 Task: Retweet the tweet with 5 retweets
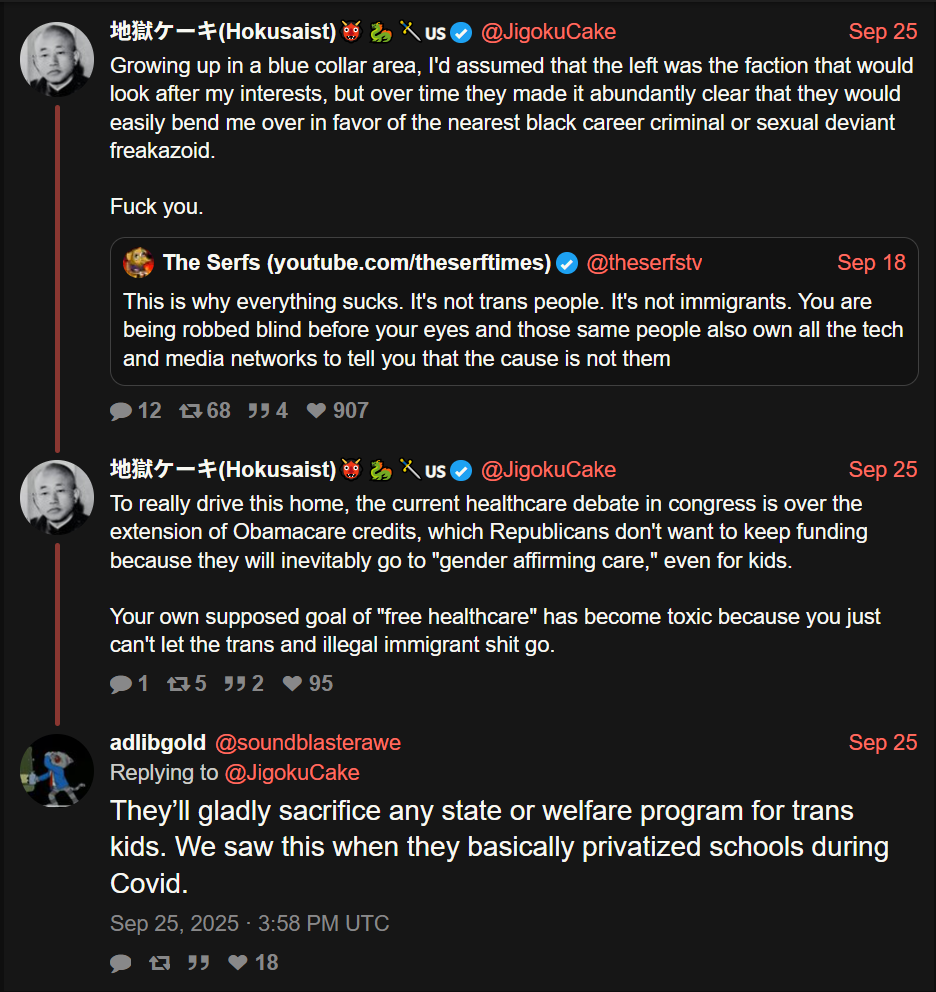coord(178,684)
